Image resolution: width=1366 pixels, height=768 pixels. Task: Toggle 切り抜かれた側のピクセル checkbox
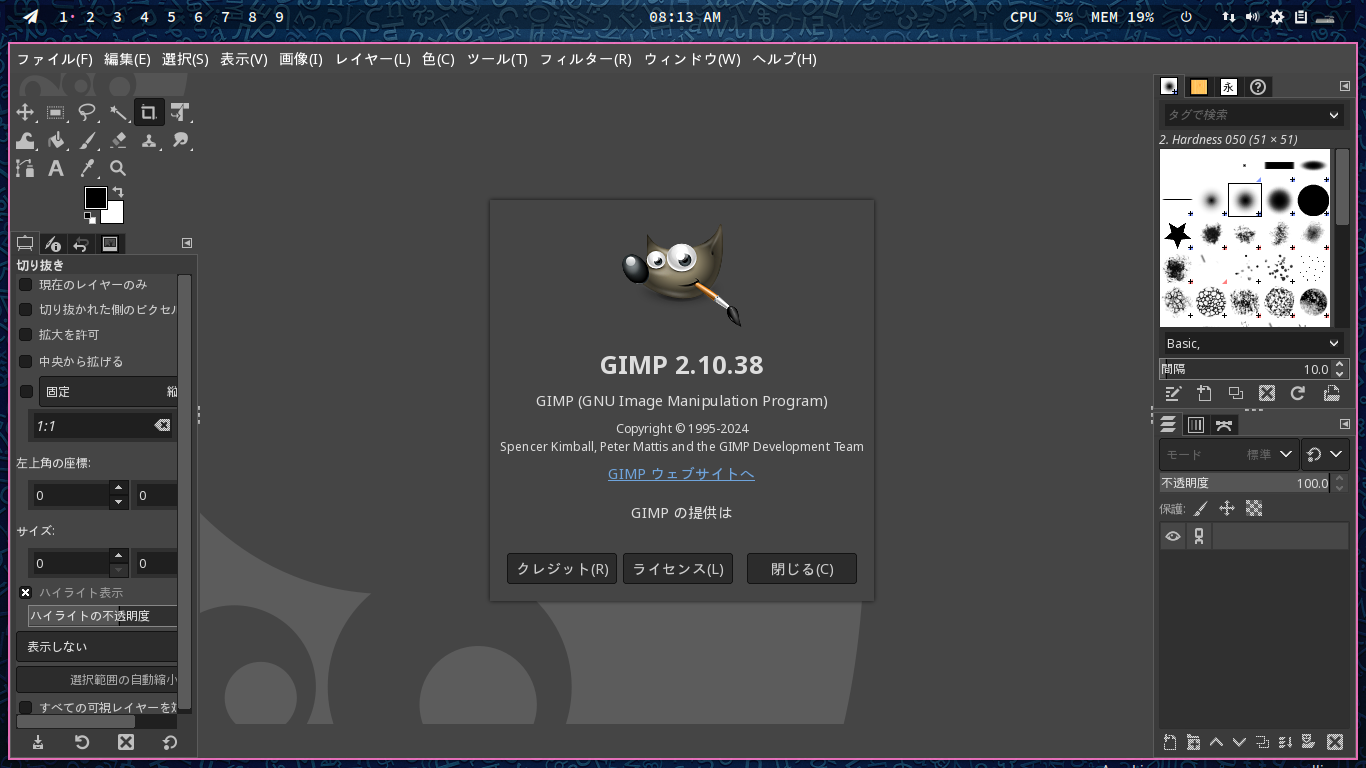click(26, 310)
